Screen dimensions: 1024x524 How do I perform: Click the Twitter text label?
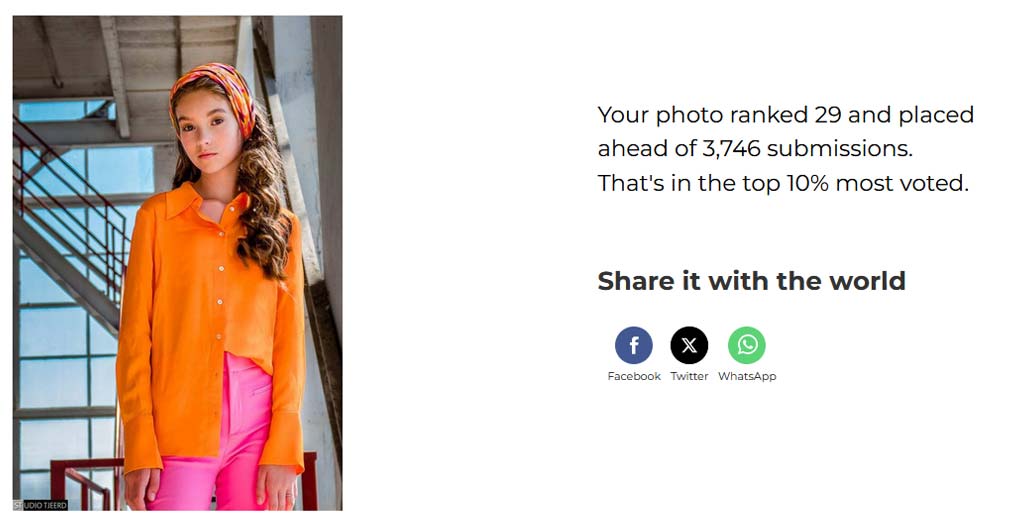coord(689,376)
